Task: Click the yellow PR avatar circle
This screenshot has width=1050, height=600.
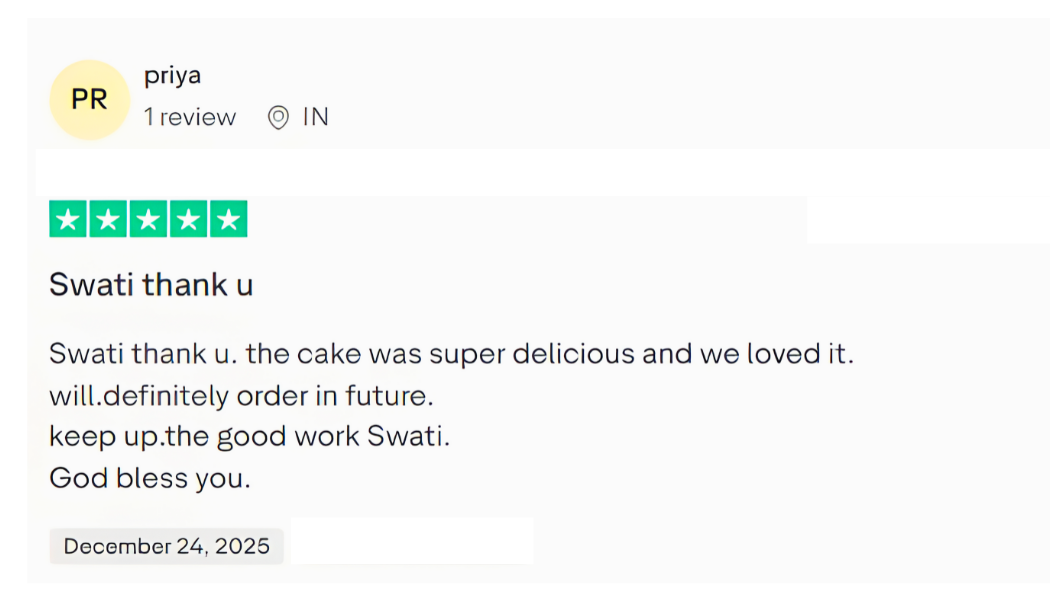Action: pos(89,100)
